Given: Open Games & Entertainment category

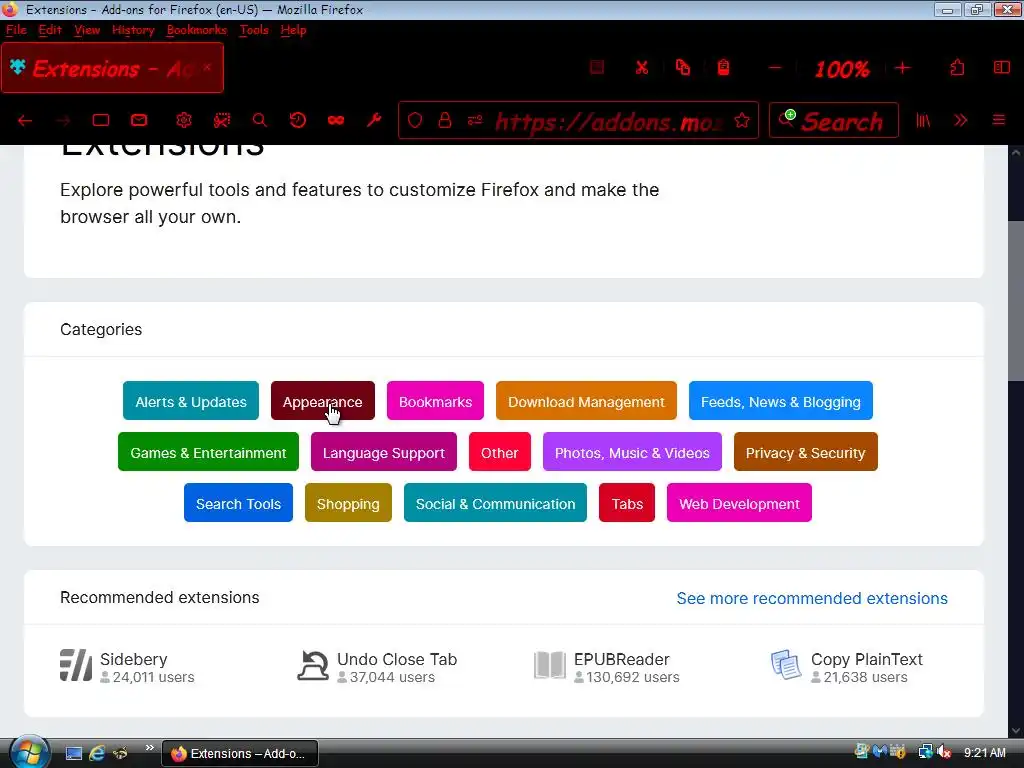Looking at the screenshot, I should click(208, 452).
